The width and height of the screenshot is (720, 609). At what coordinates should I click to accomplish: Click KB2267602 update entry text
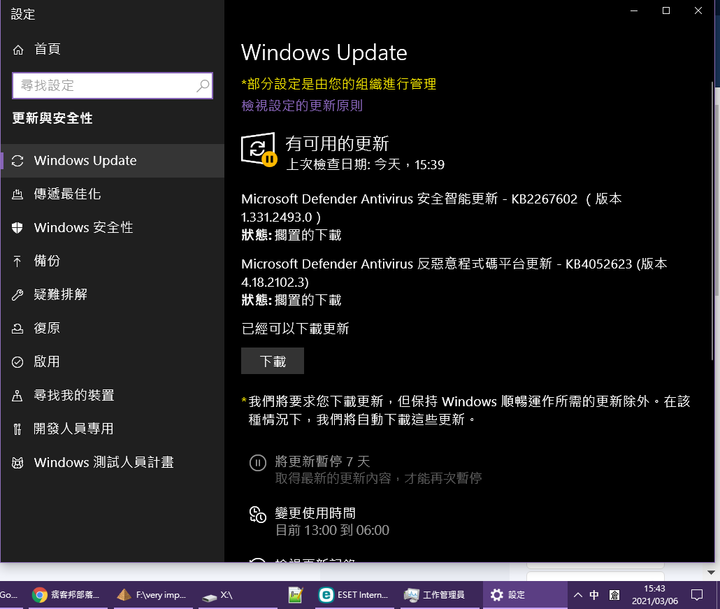coord(432,208)
